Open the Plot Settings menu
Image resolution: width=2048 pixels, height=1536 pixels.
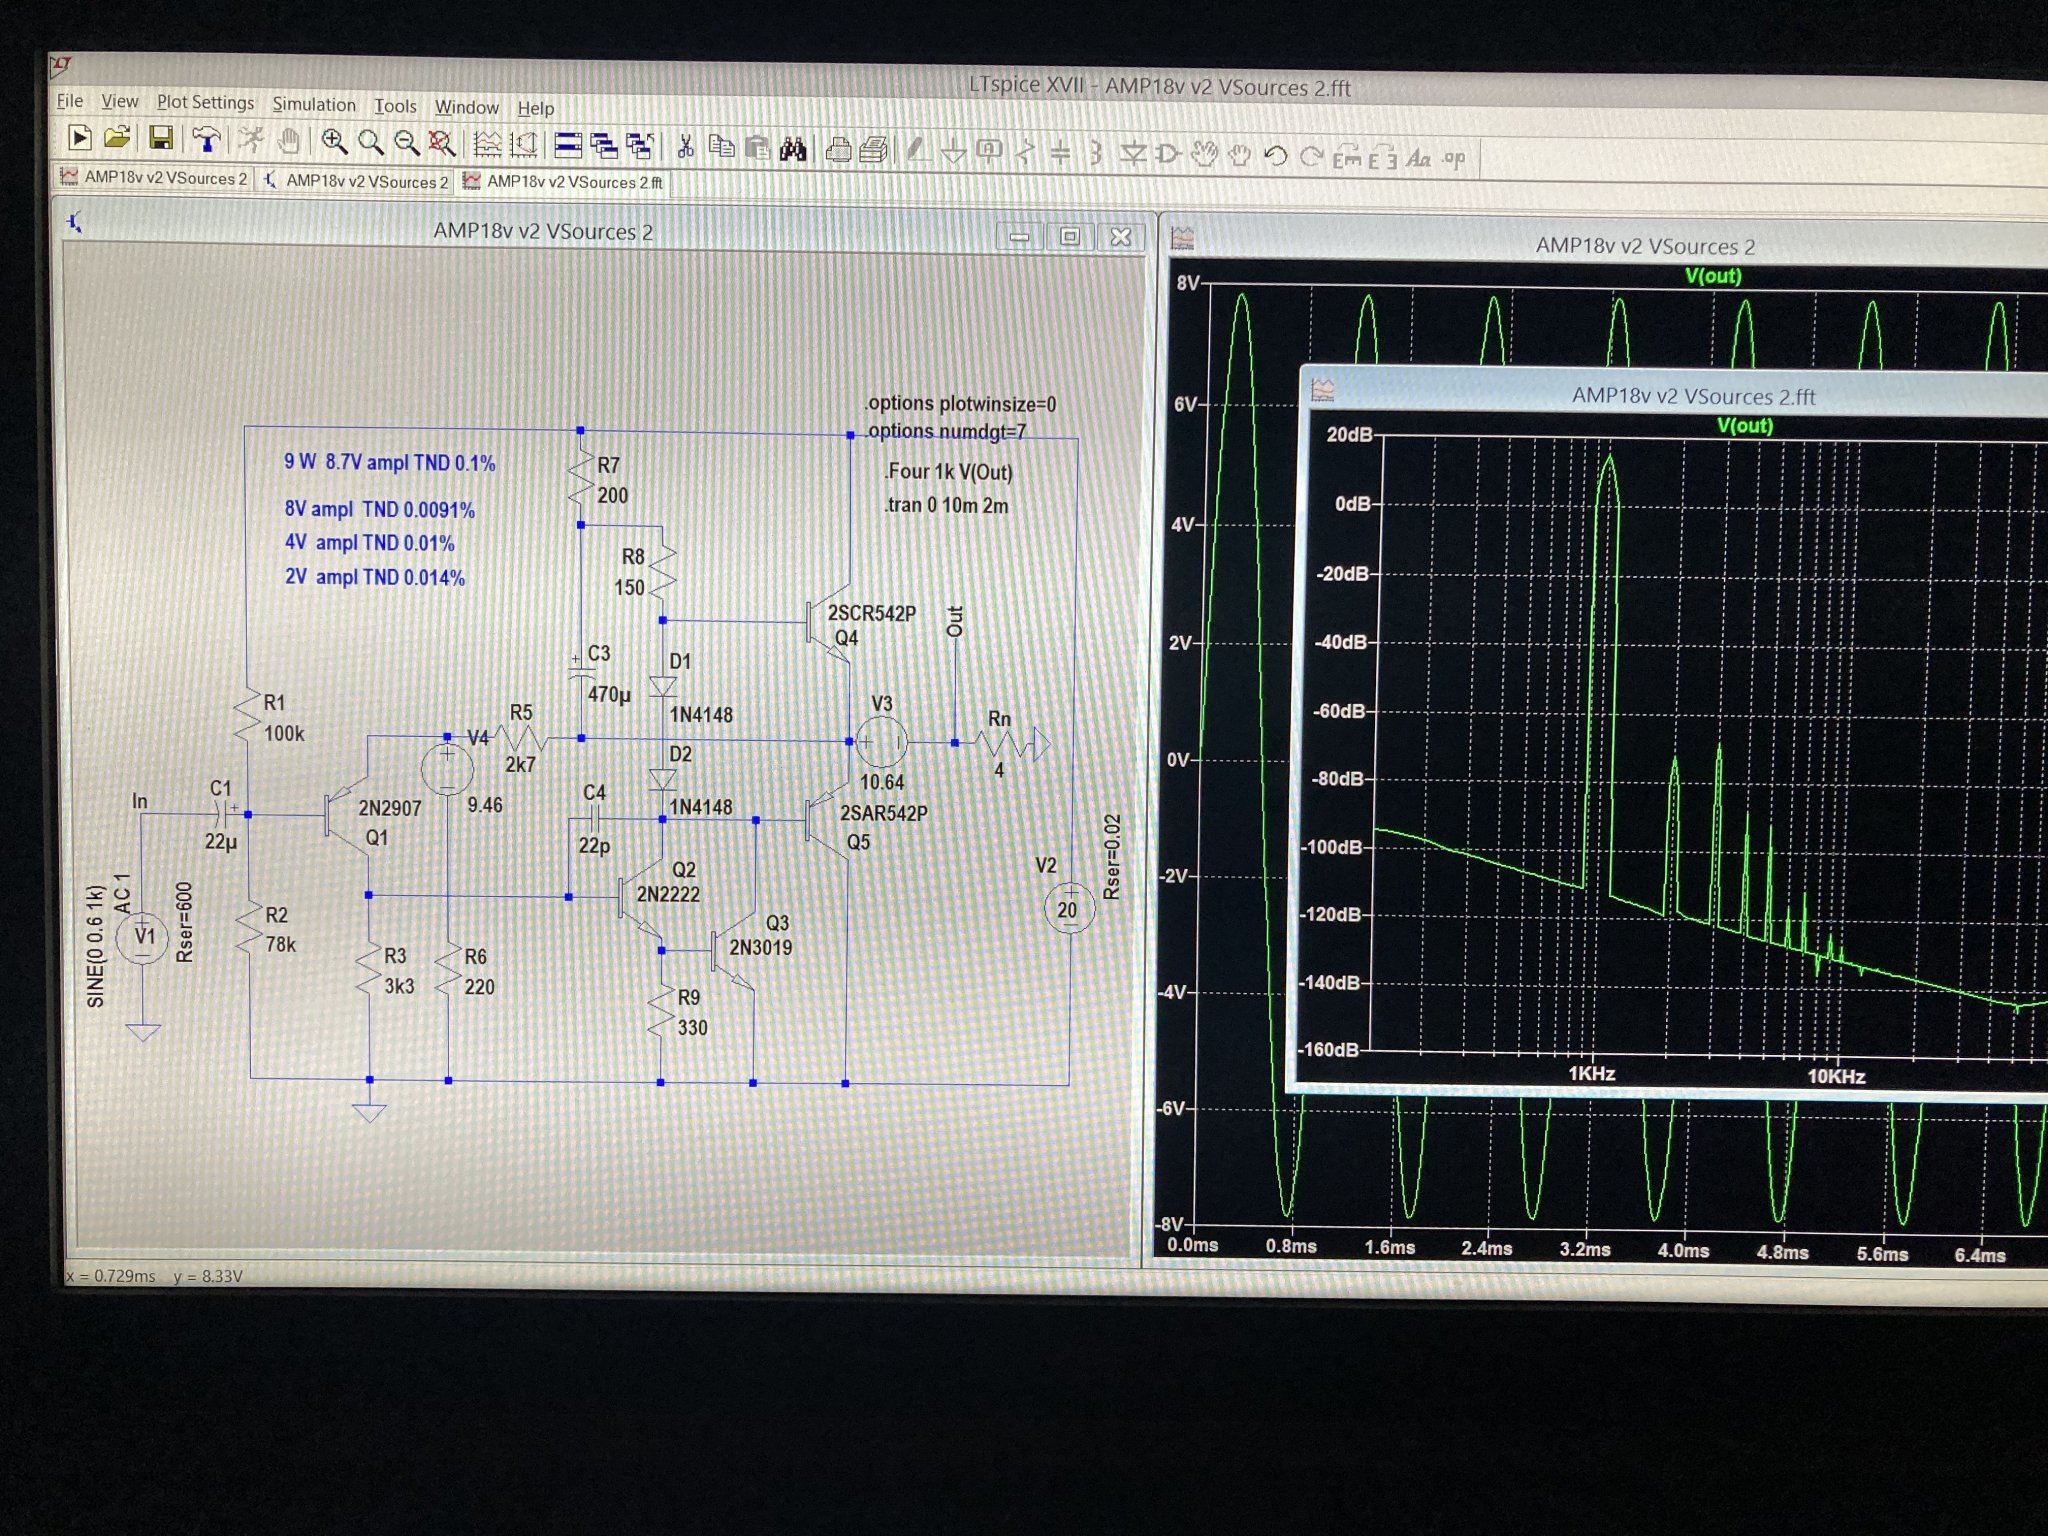205,102
